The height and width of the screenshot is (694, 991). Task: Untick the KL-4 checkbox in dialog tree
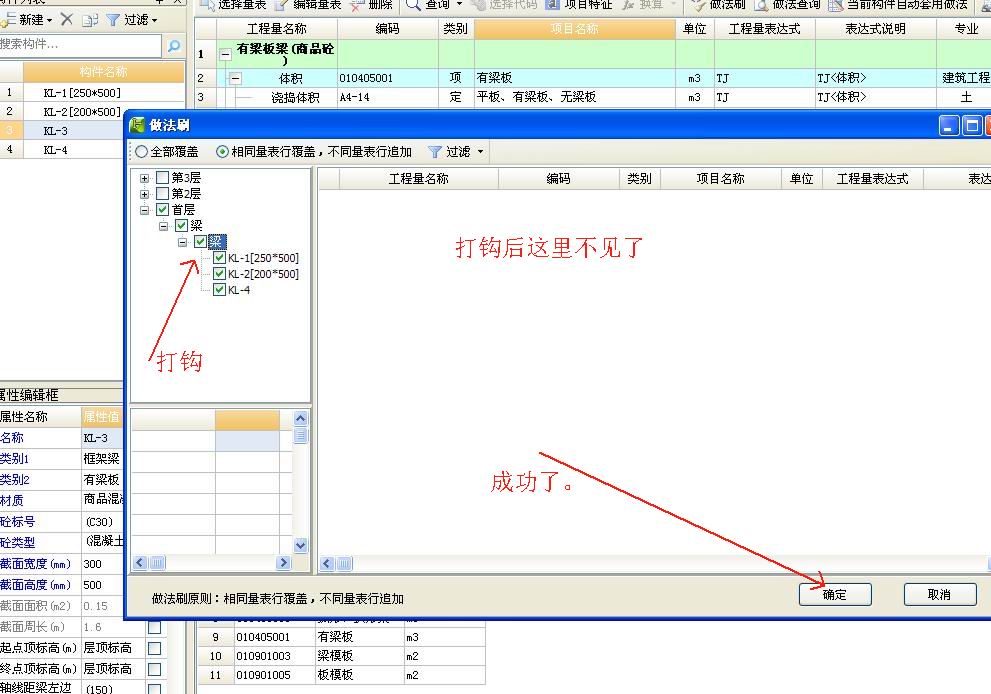tap(219, 289)
